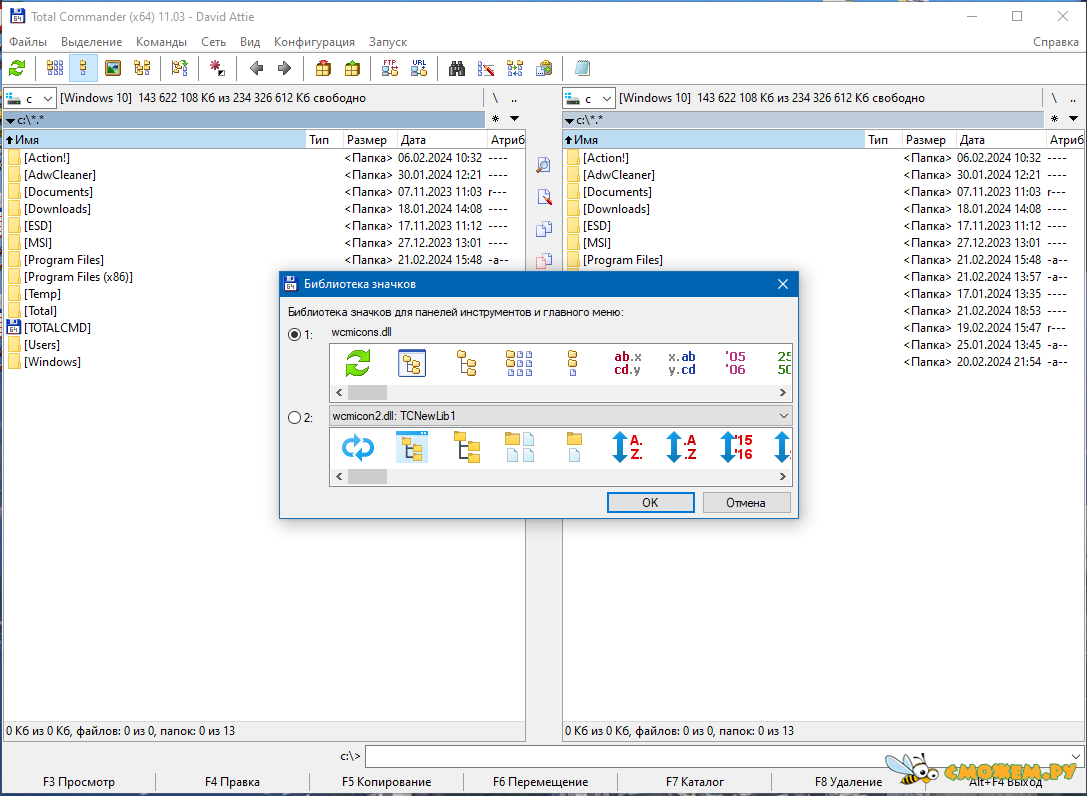The height and width of the screenshot is (796, 1087).
Task: Select radio option 2 for wcmicon2.dll
Action: pyautogui.click(x=295, y=417)
